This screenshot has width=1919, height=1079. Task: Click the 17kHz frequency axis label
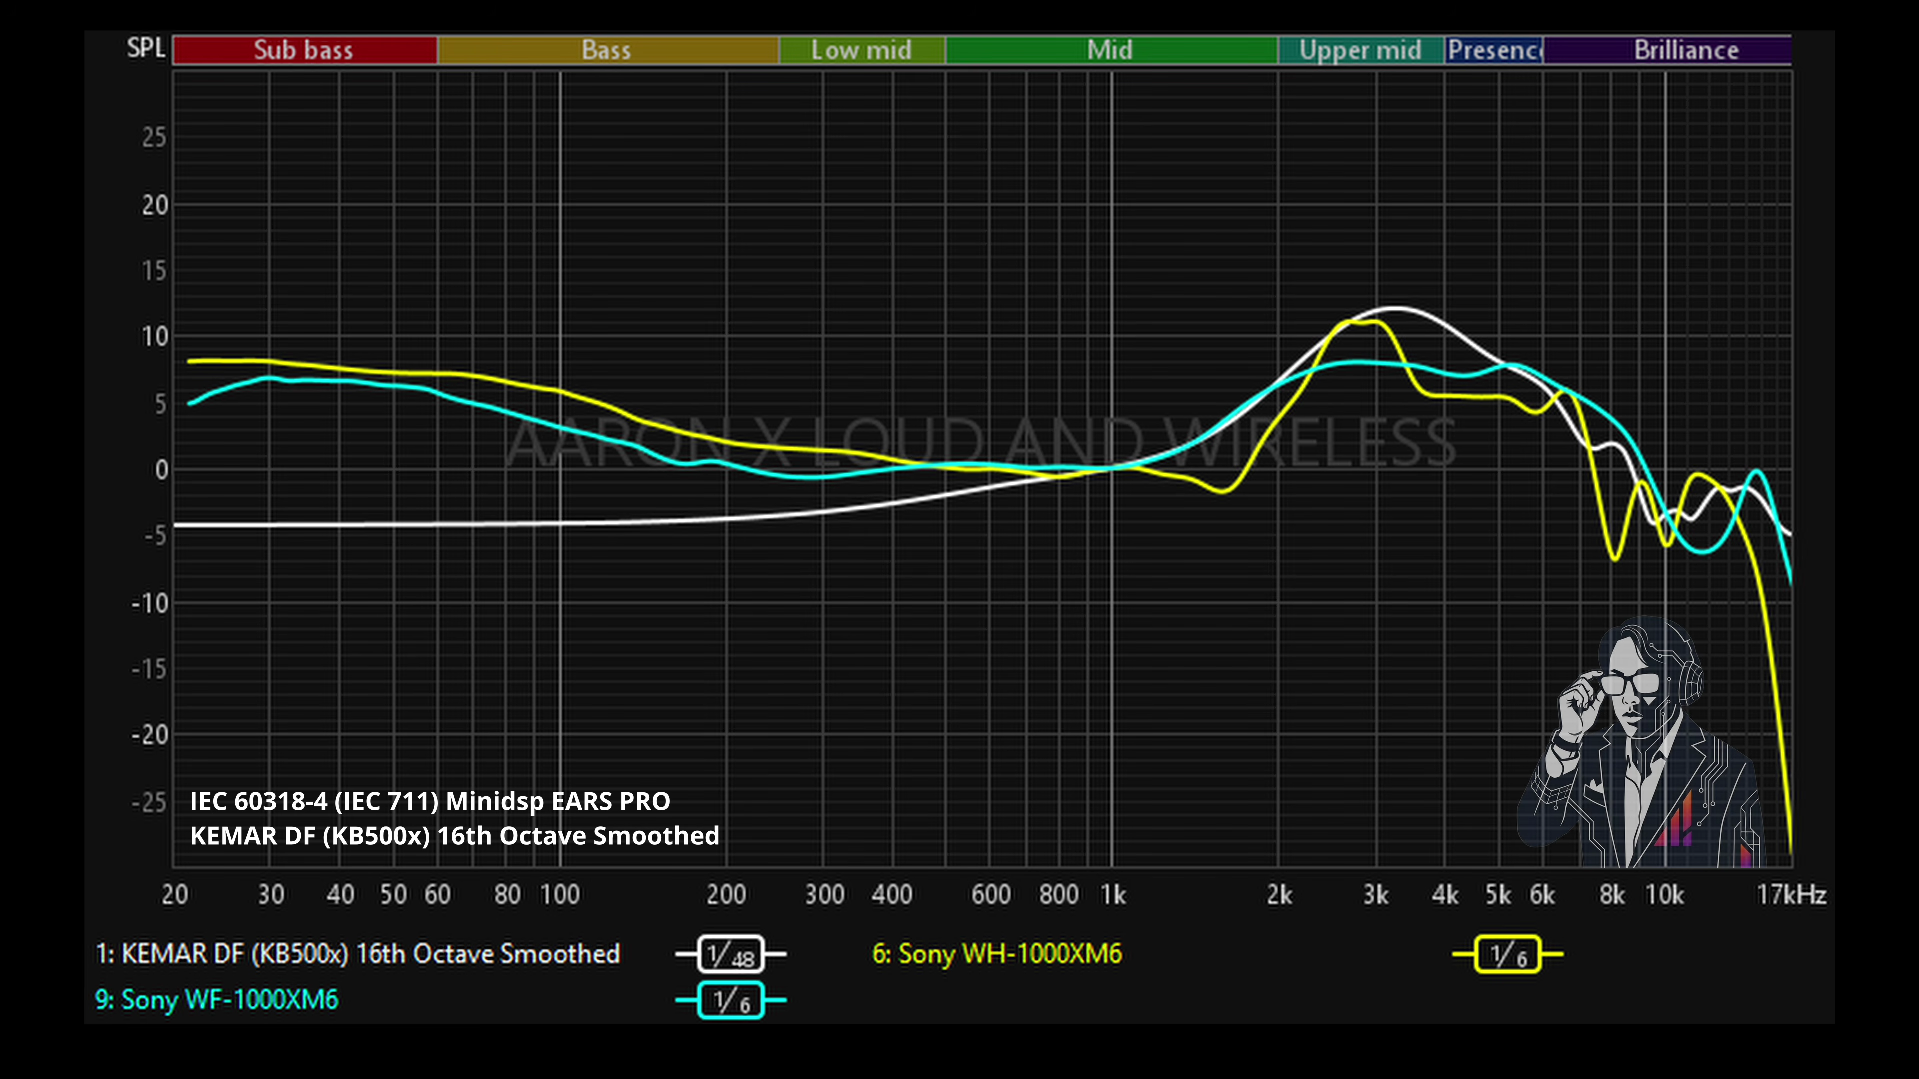[1791, 894]
